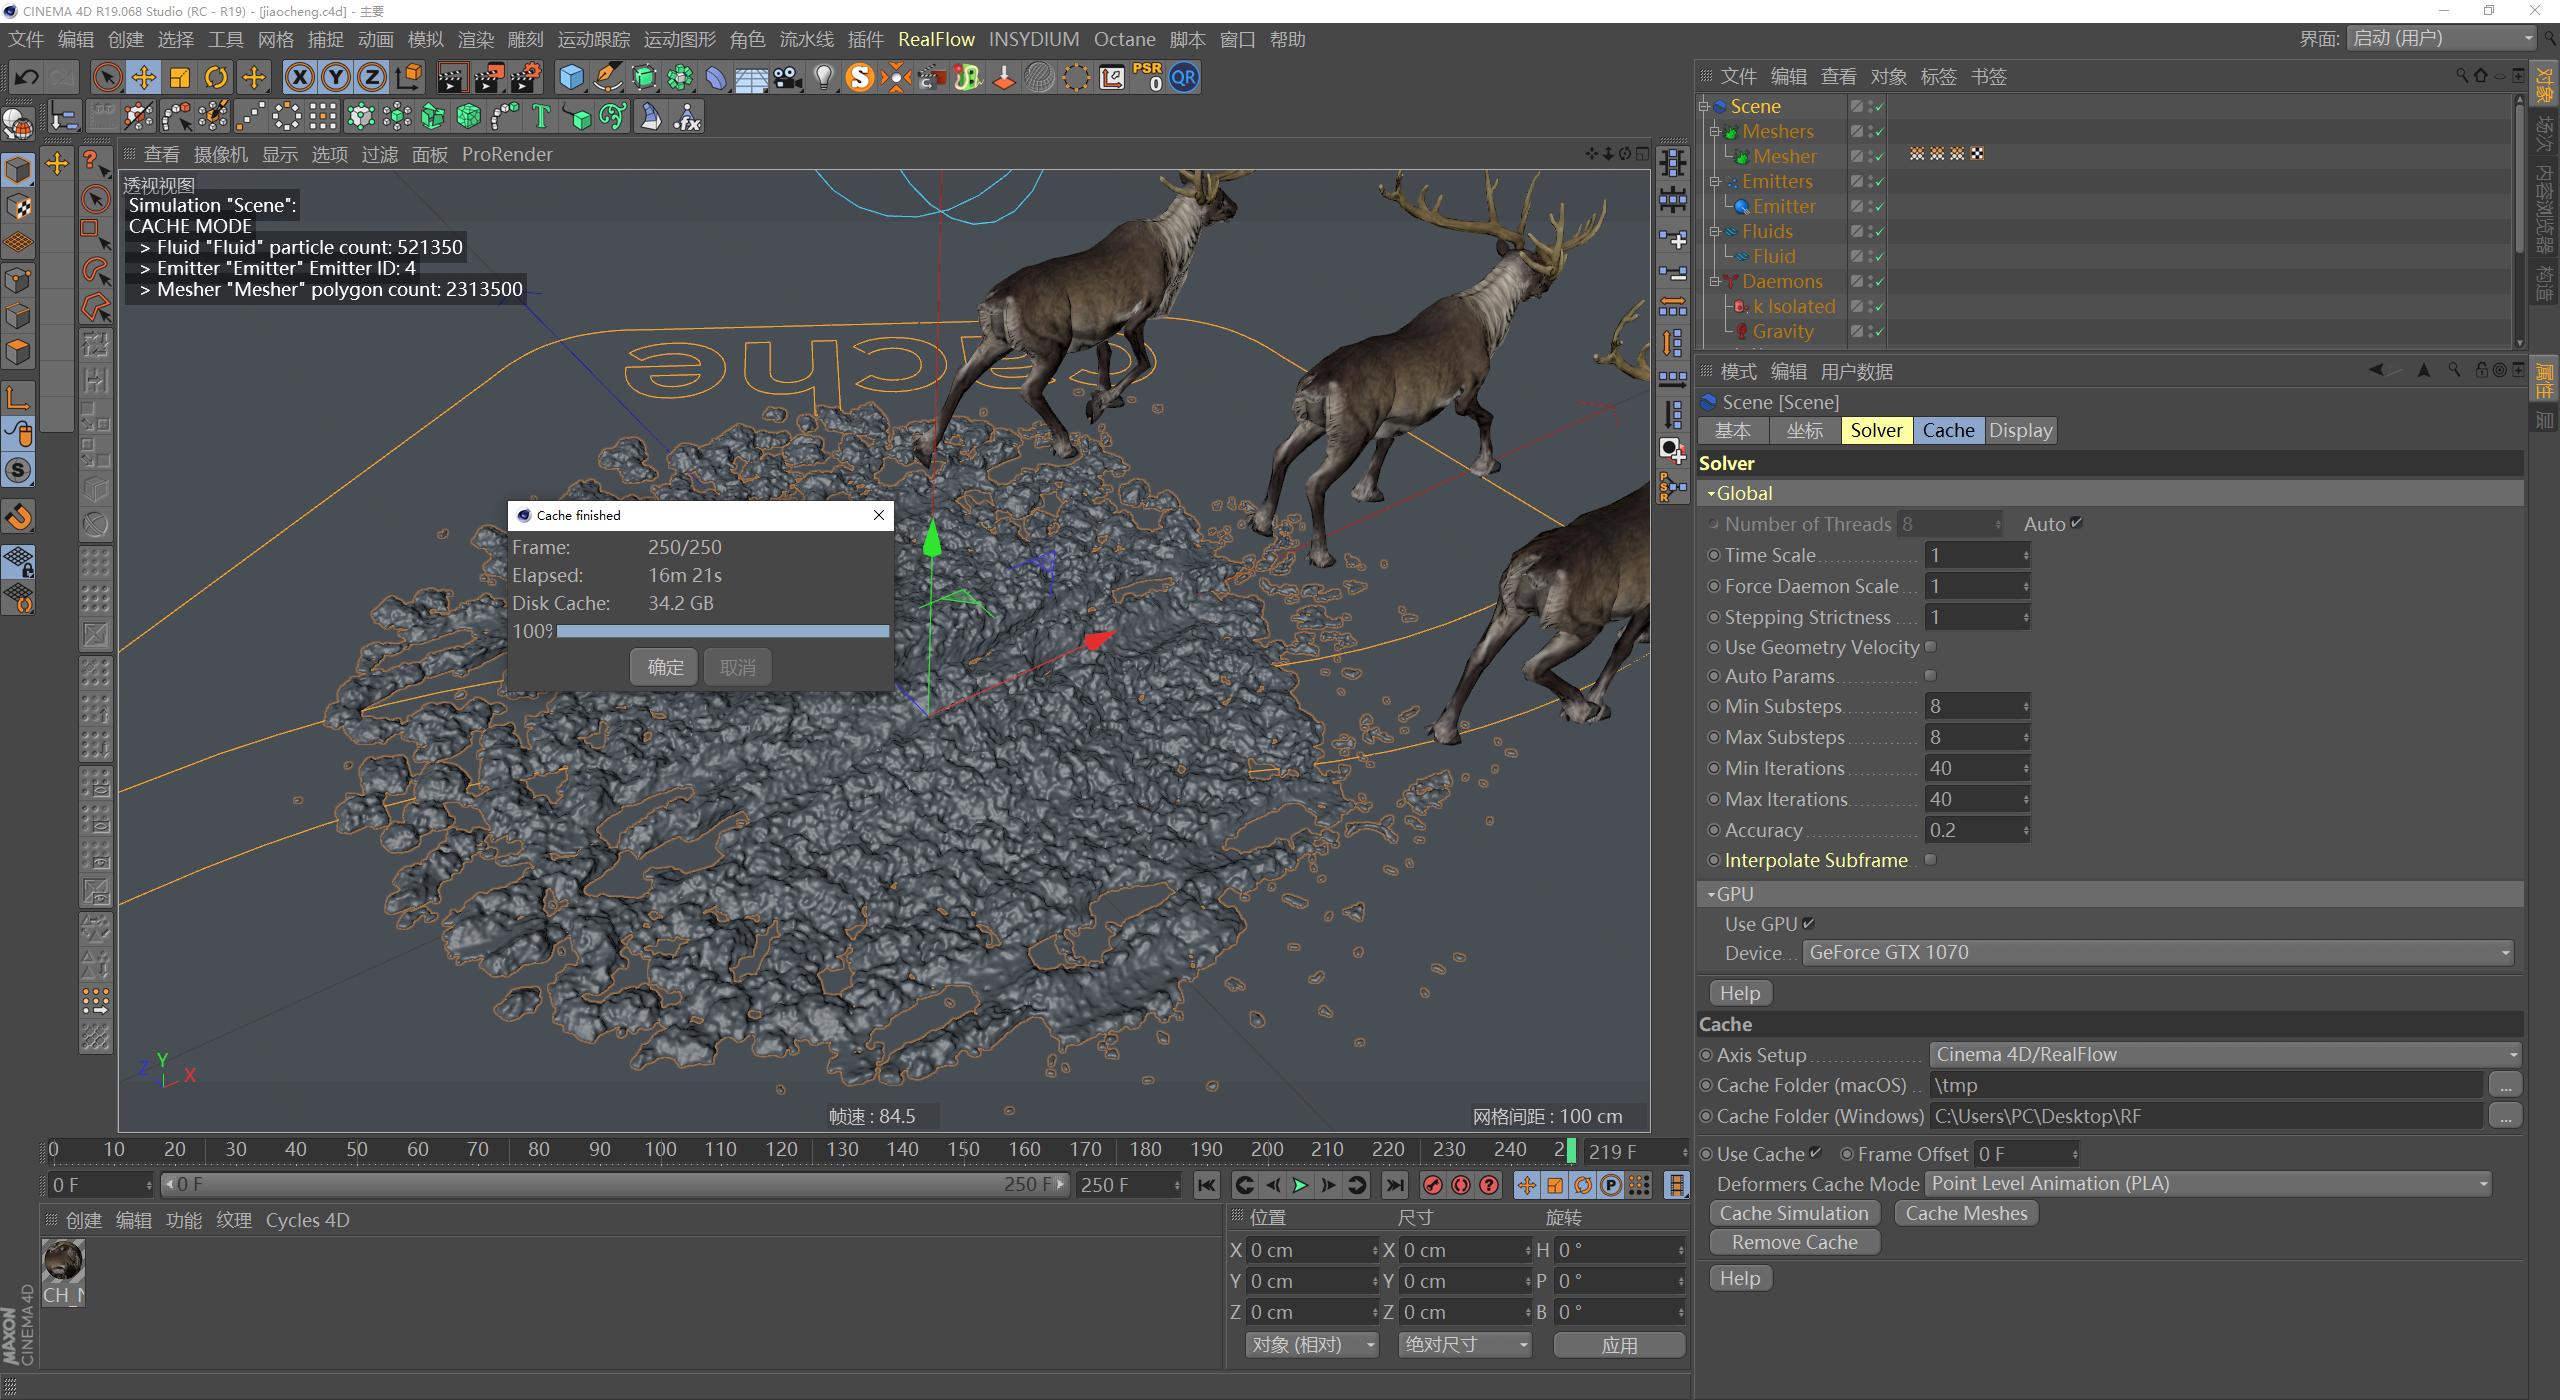Click the Cache Meshes button

[x=1966, y=1213]
